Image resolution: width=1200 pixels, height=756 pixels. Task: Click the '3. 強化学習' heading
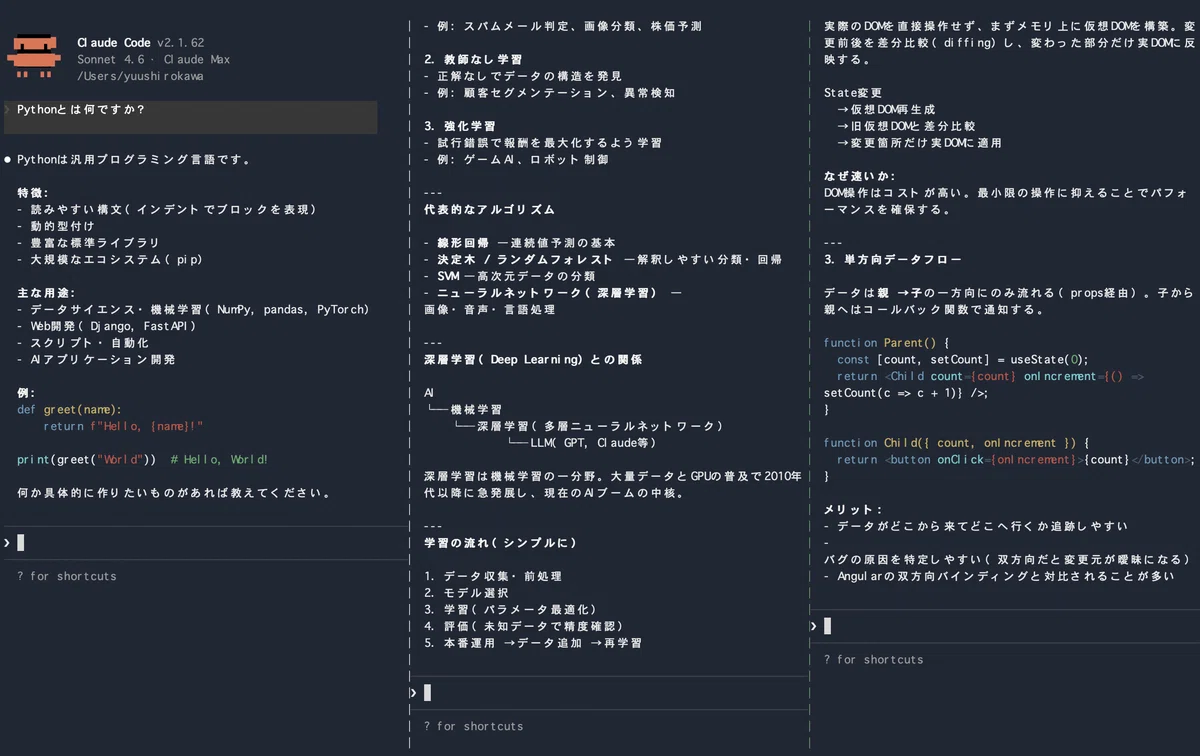tap(459, 127)
